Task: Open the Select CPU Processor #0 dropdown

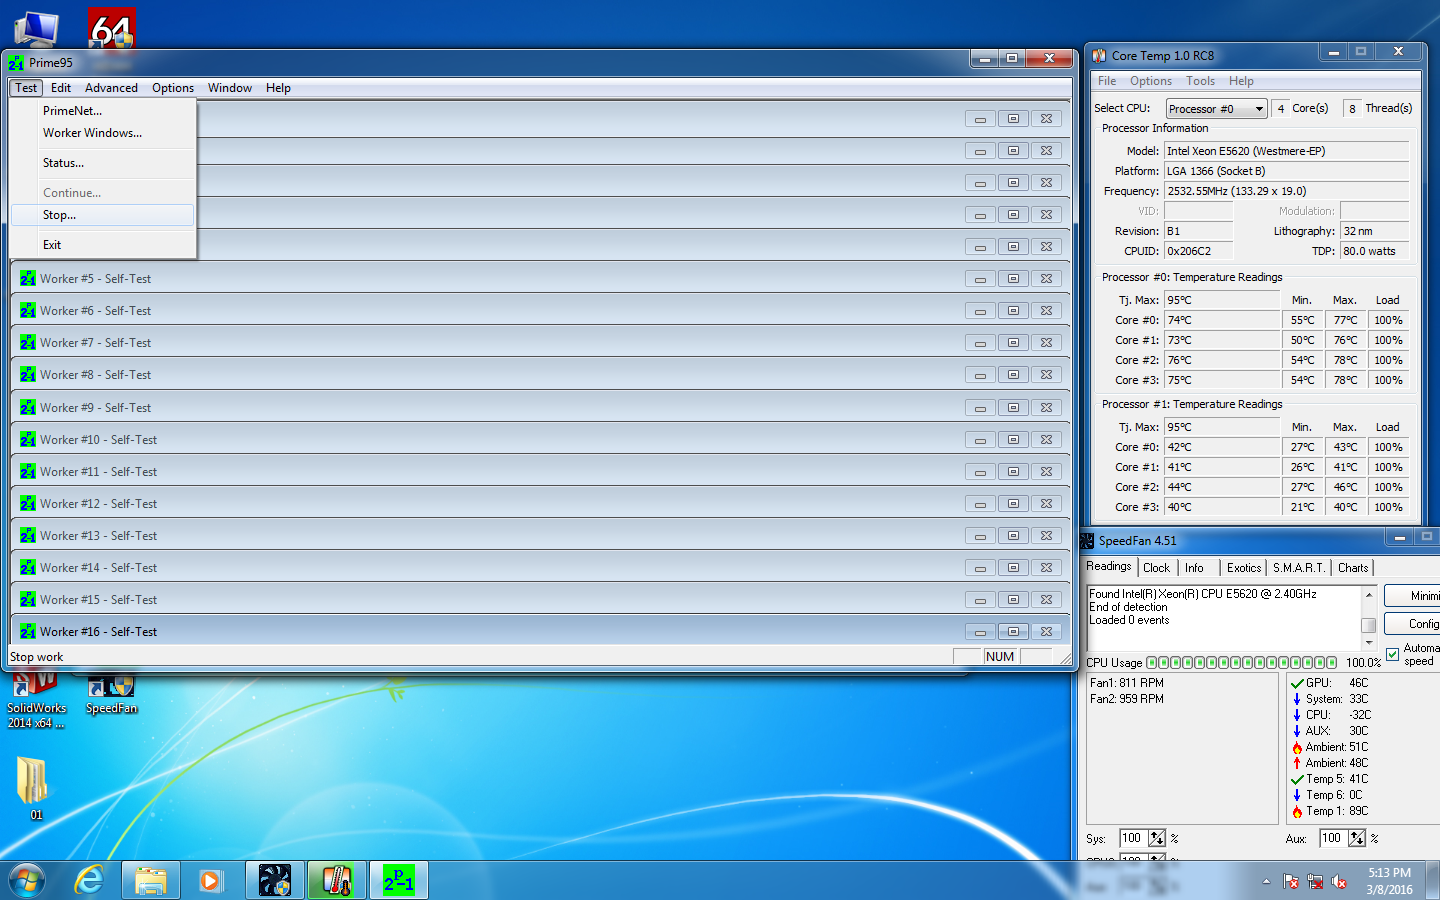Action: [x=1217, y=109]
